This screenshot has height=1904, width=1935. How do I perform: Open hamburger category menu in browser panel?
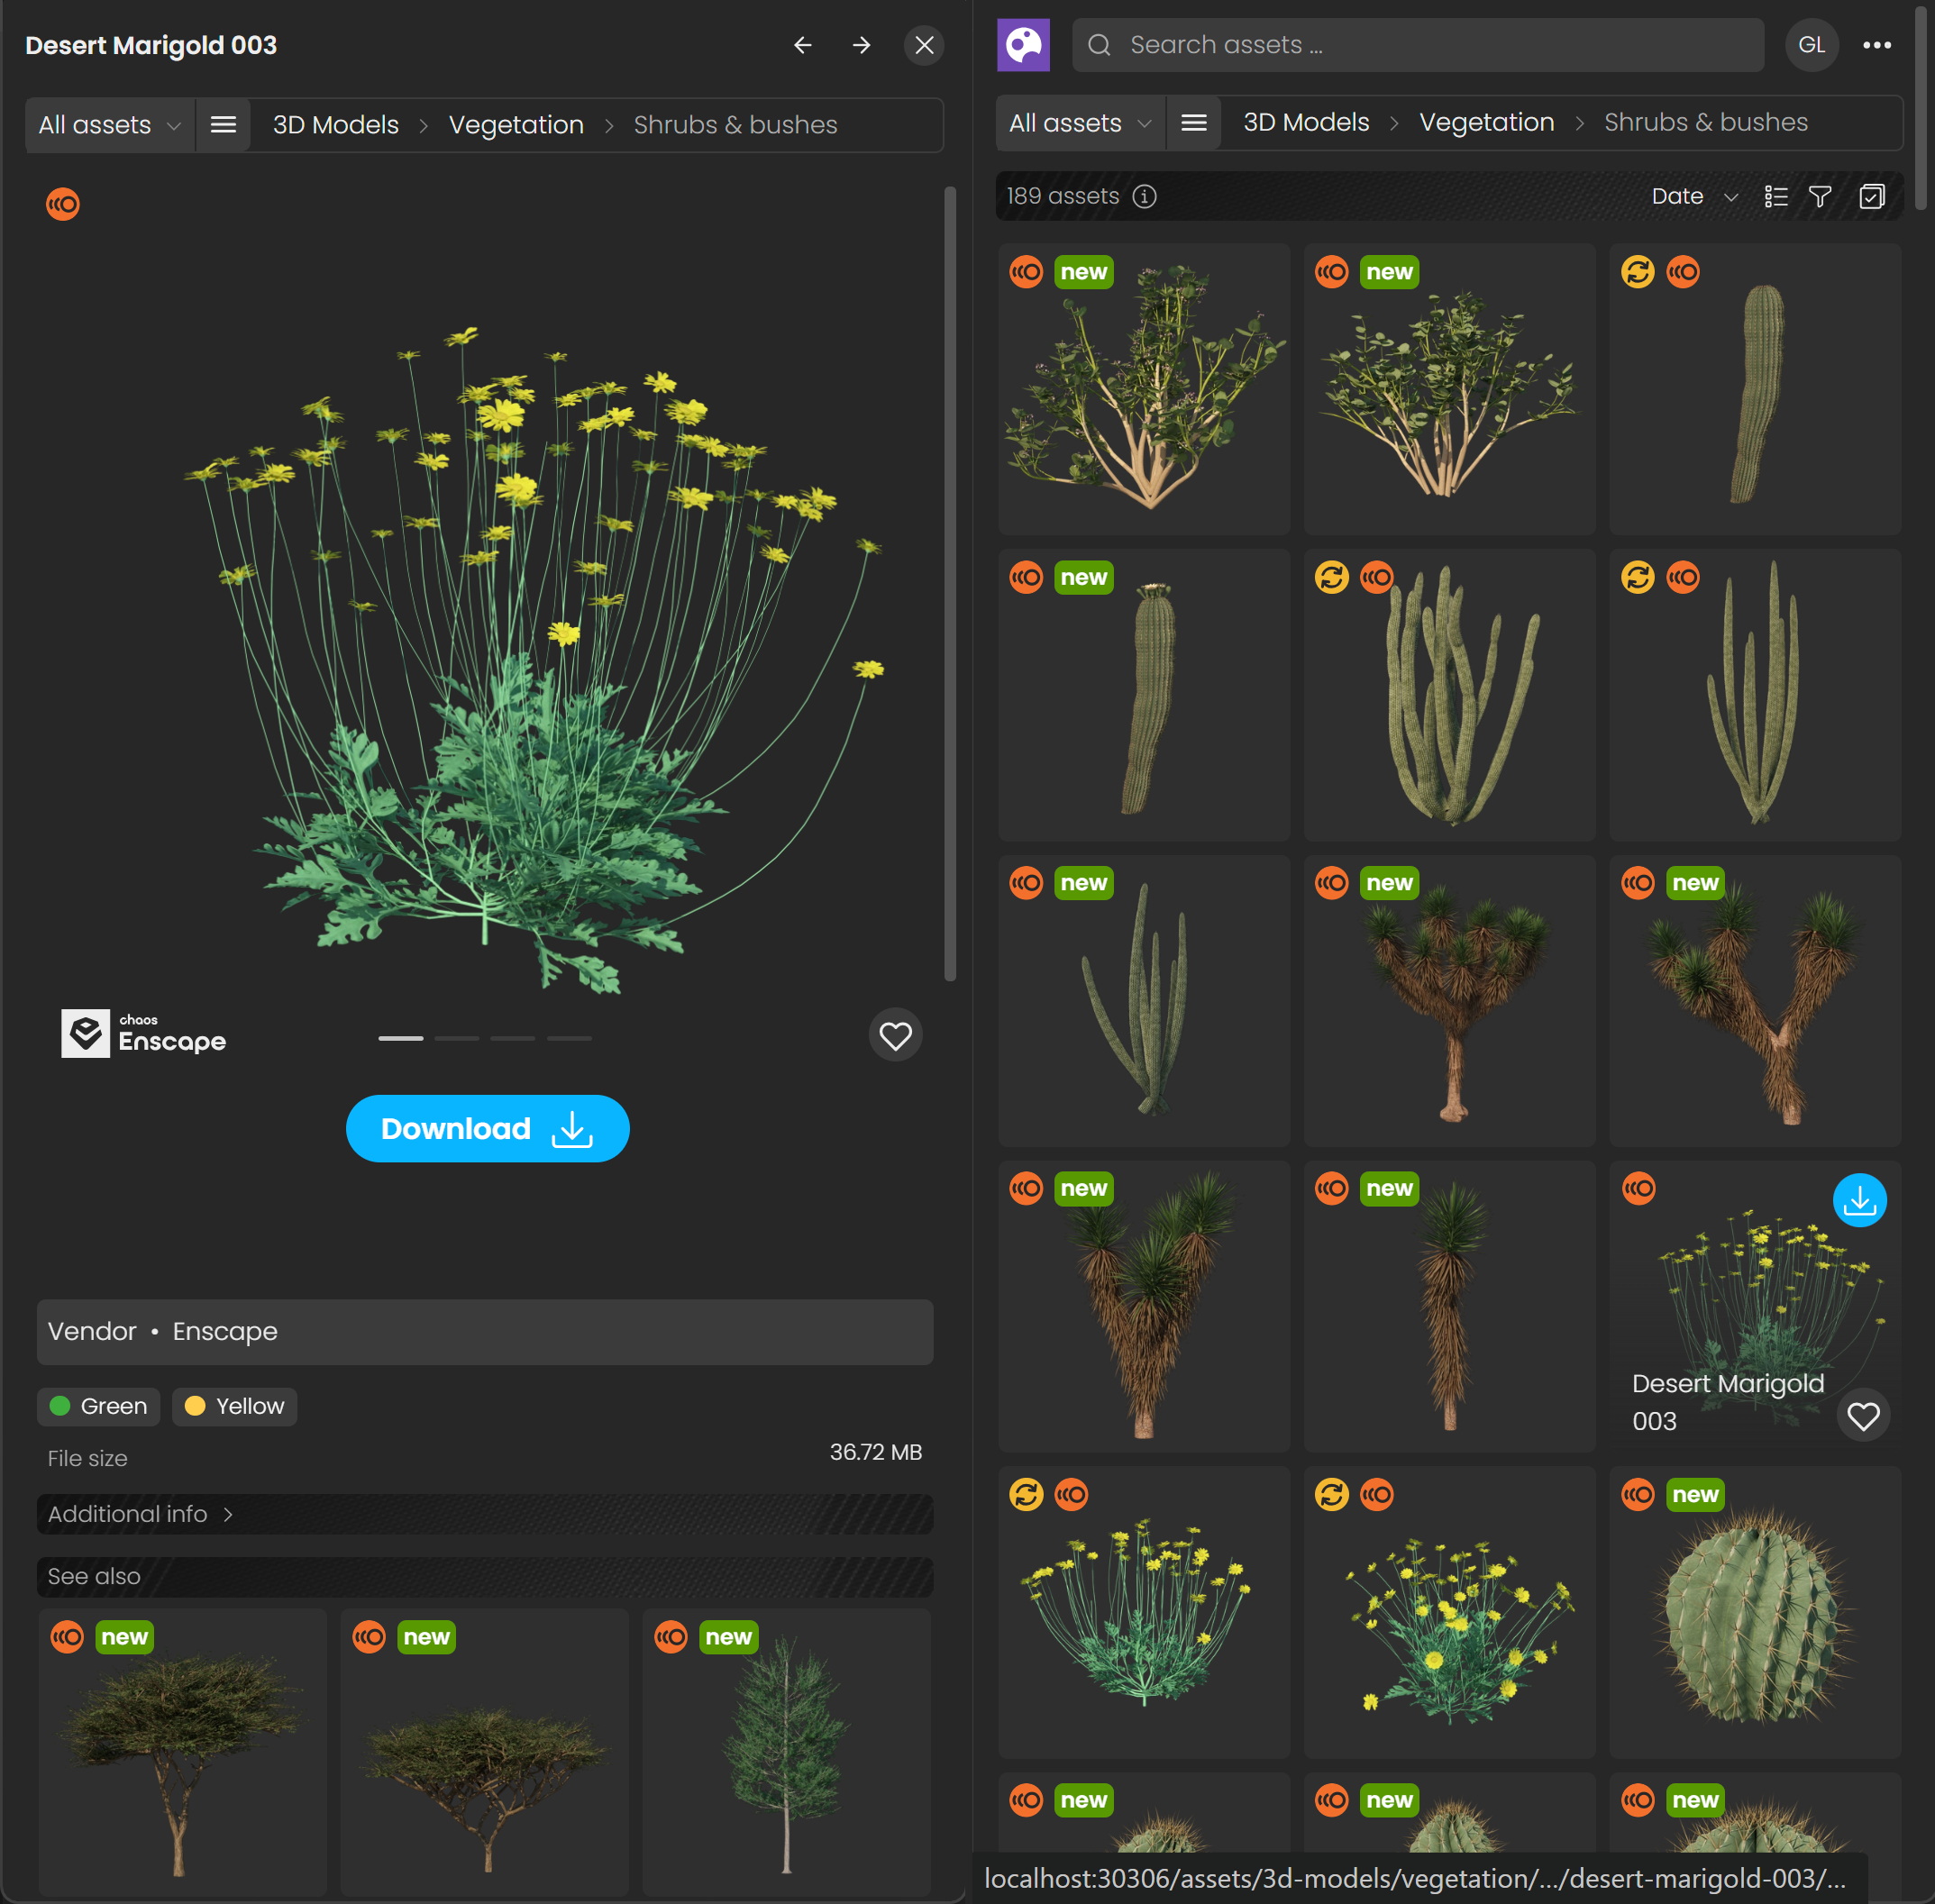pyautogui.click(x=1193, y=123)
